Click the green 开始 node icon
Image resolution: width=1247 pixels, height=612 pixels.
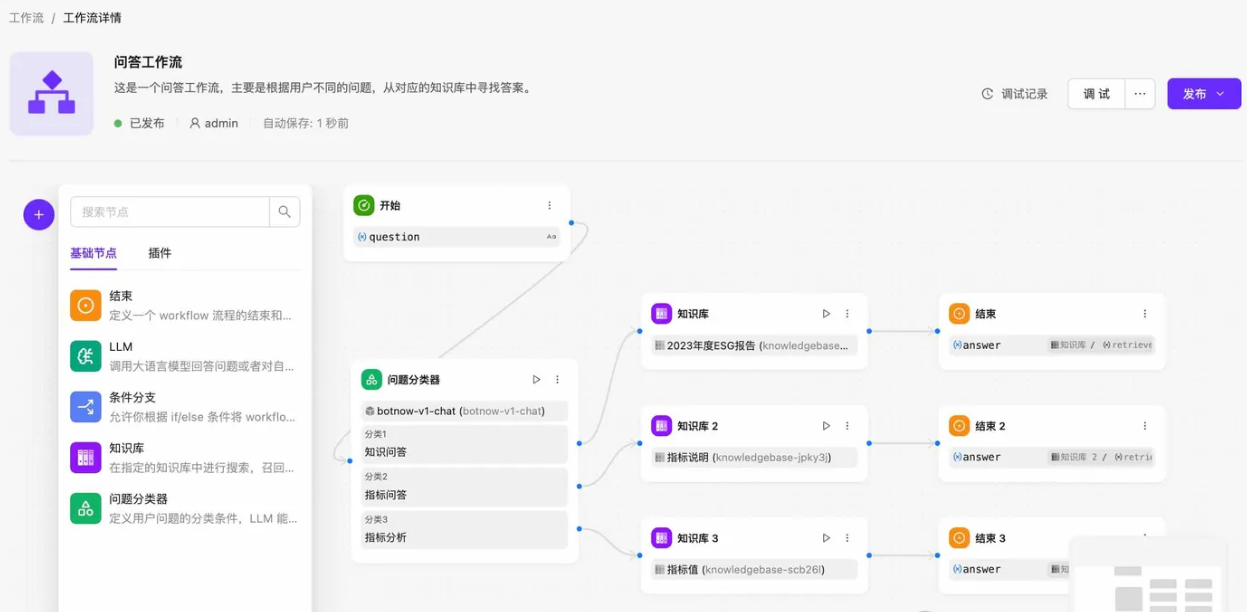pos(363,205)
